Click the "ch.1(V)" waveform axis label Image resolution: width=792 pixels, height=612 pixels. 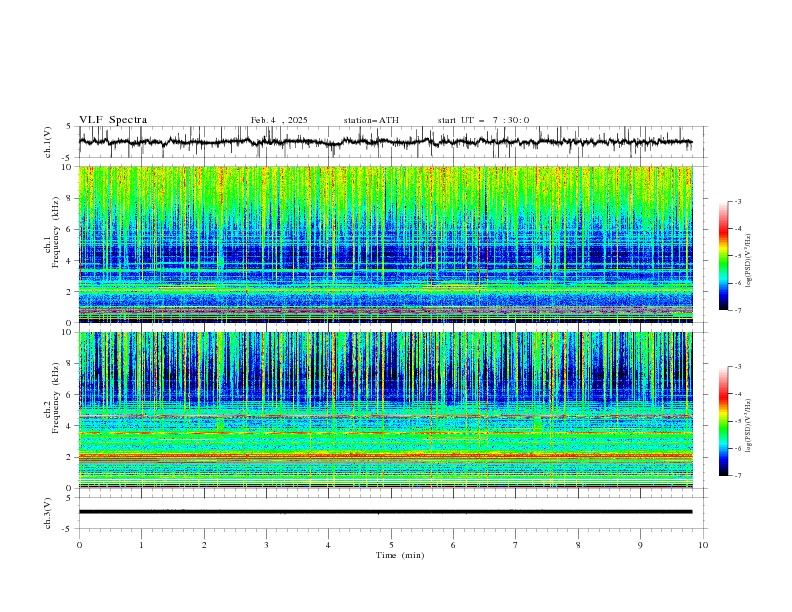coord(48,142)
